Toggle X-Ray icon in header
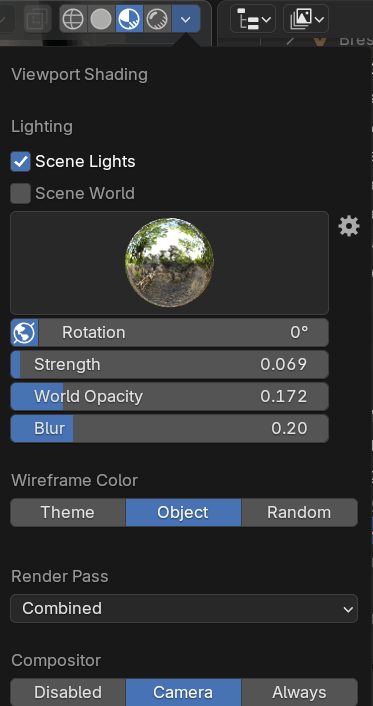Screen dimensions: 373x706 37,19
